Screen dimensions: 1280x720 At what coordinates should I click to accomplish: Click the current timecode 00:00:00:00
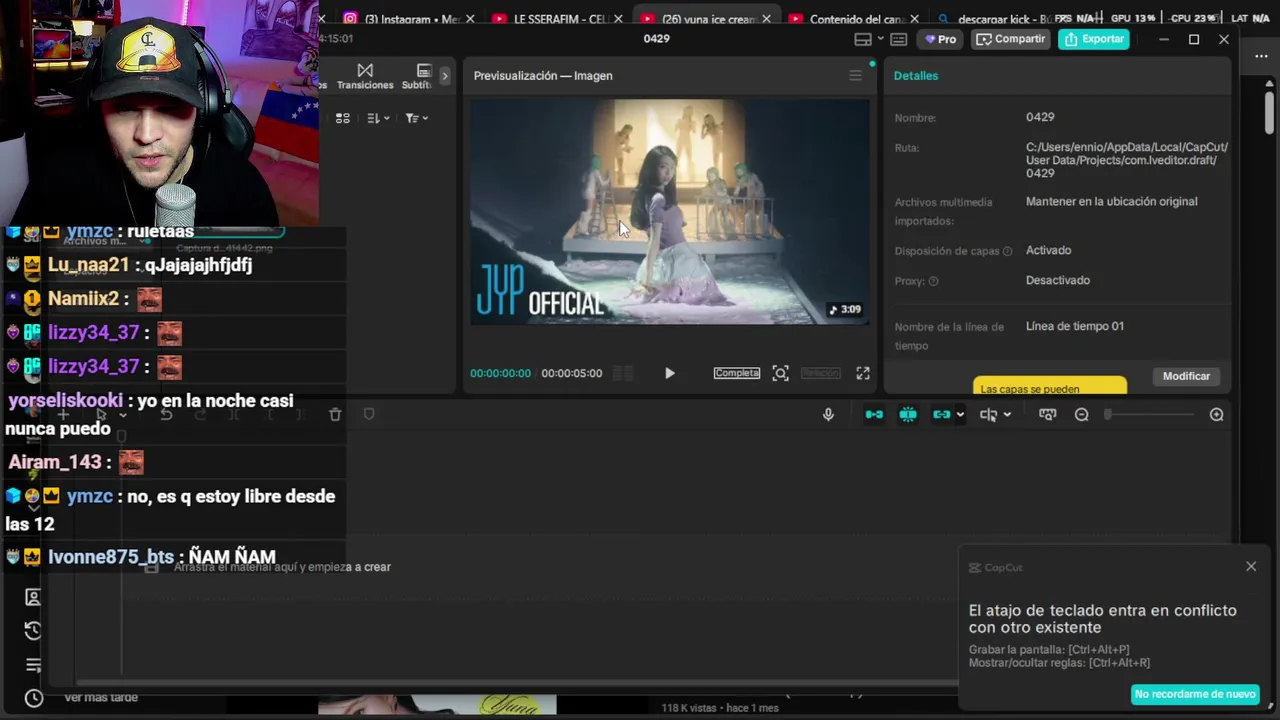[x=501, y=373]
